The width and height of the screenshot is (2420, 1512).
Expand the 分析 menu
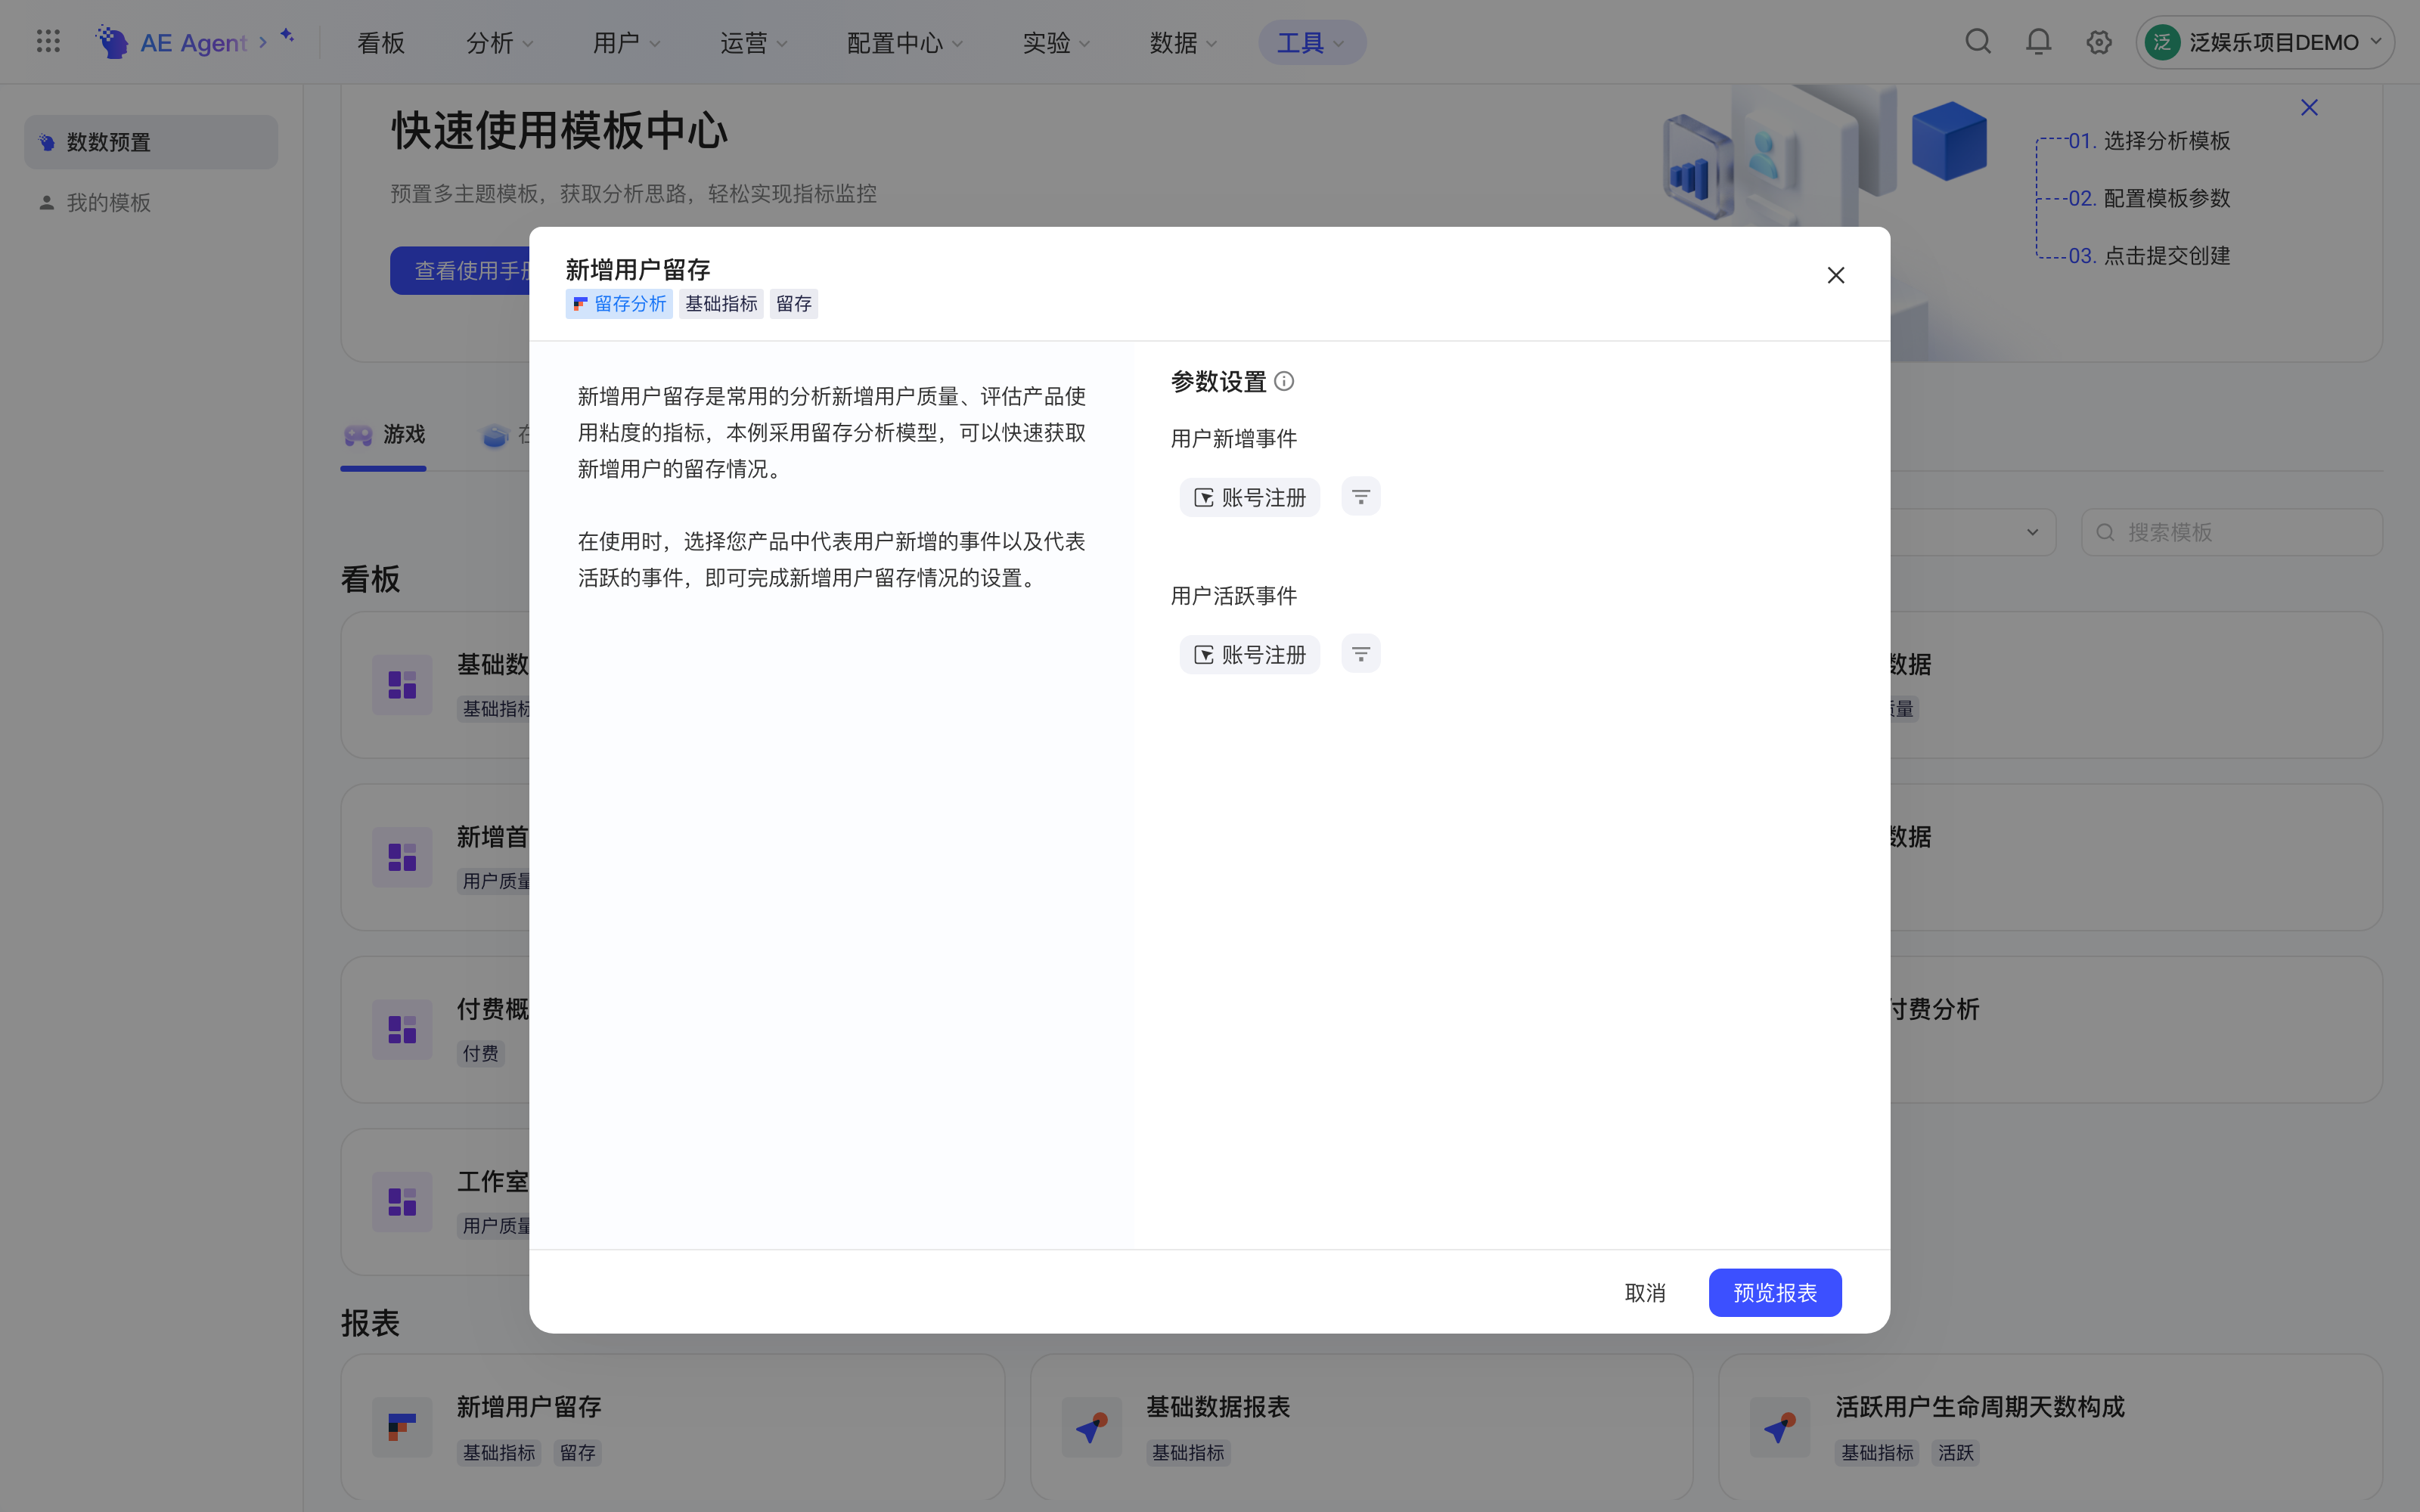499,43
